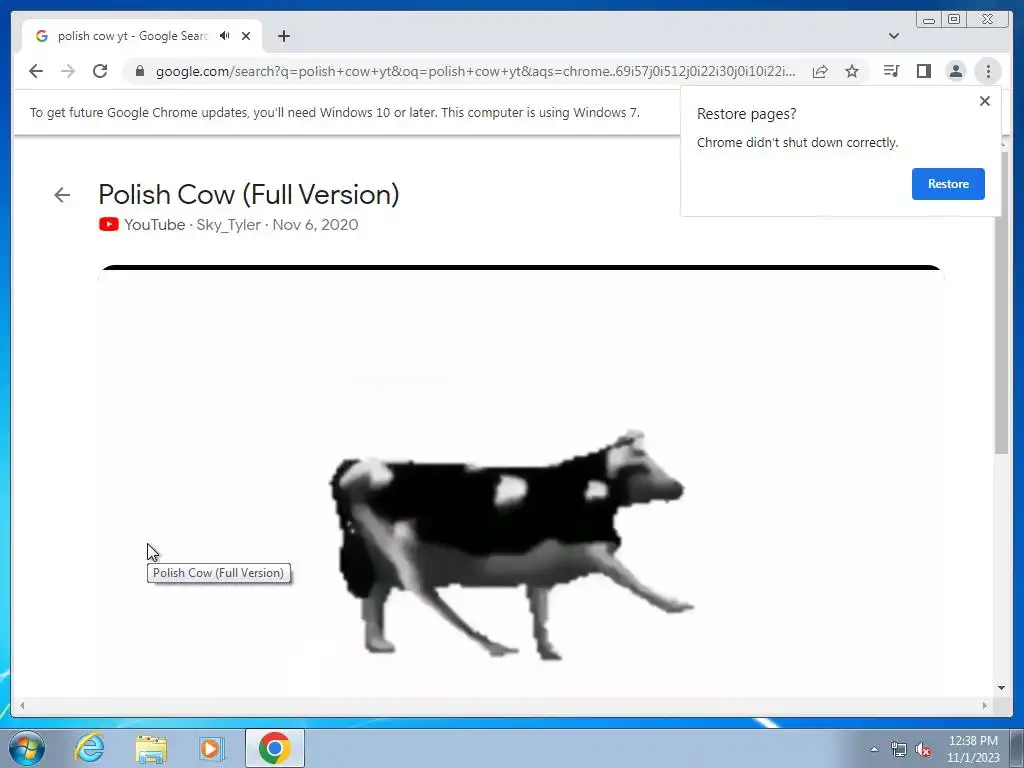Open the Windows Start menu

click(26, 748)
